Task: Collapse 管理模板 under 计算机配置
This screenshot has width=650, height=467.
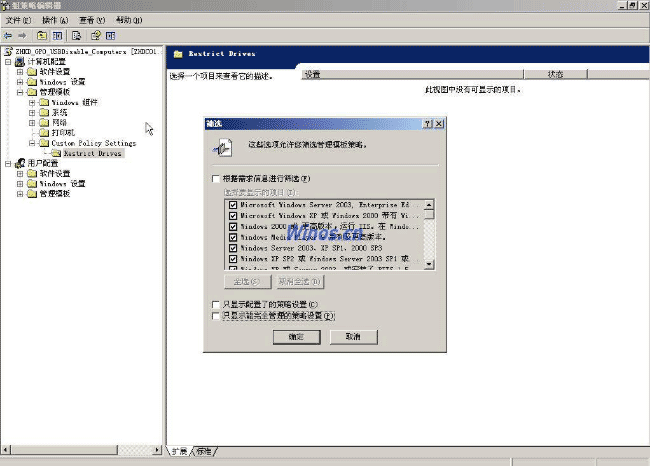Action: pyautogui.click(x=20, y=92)
